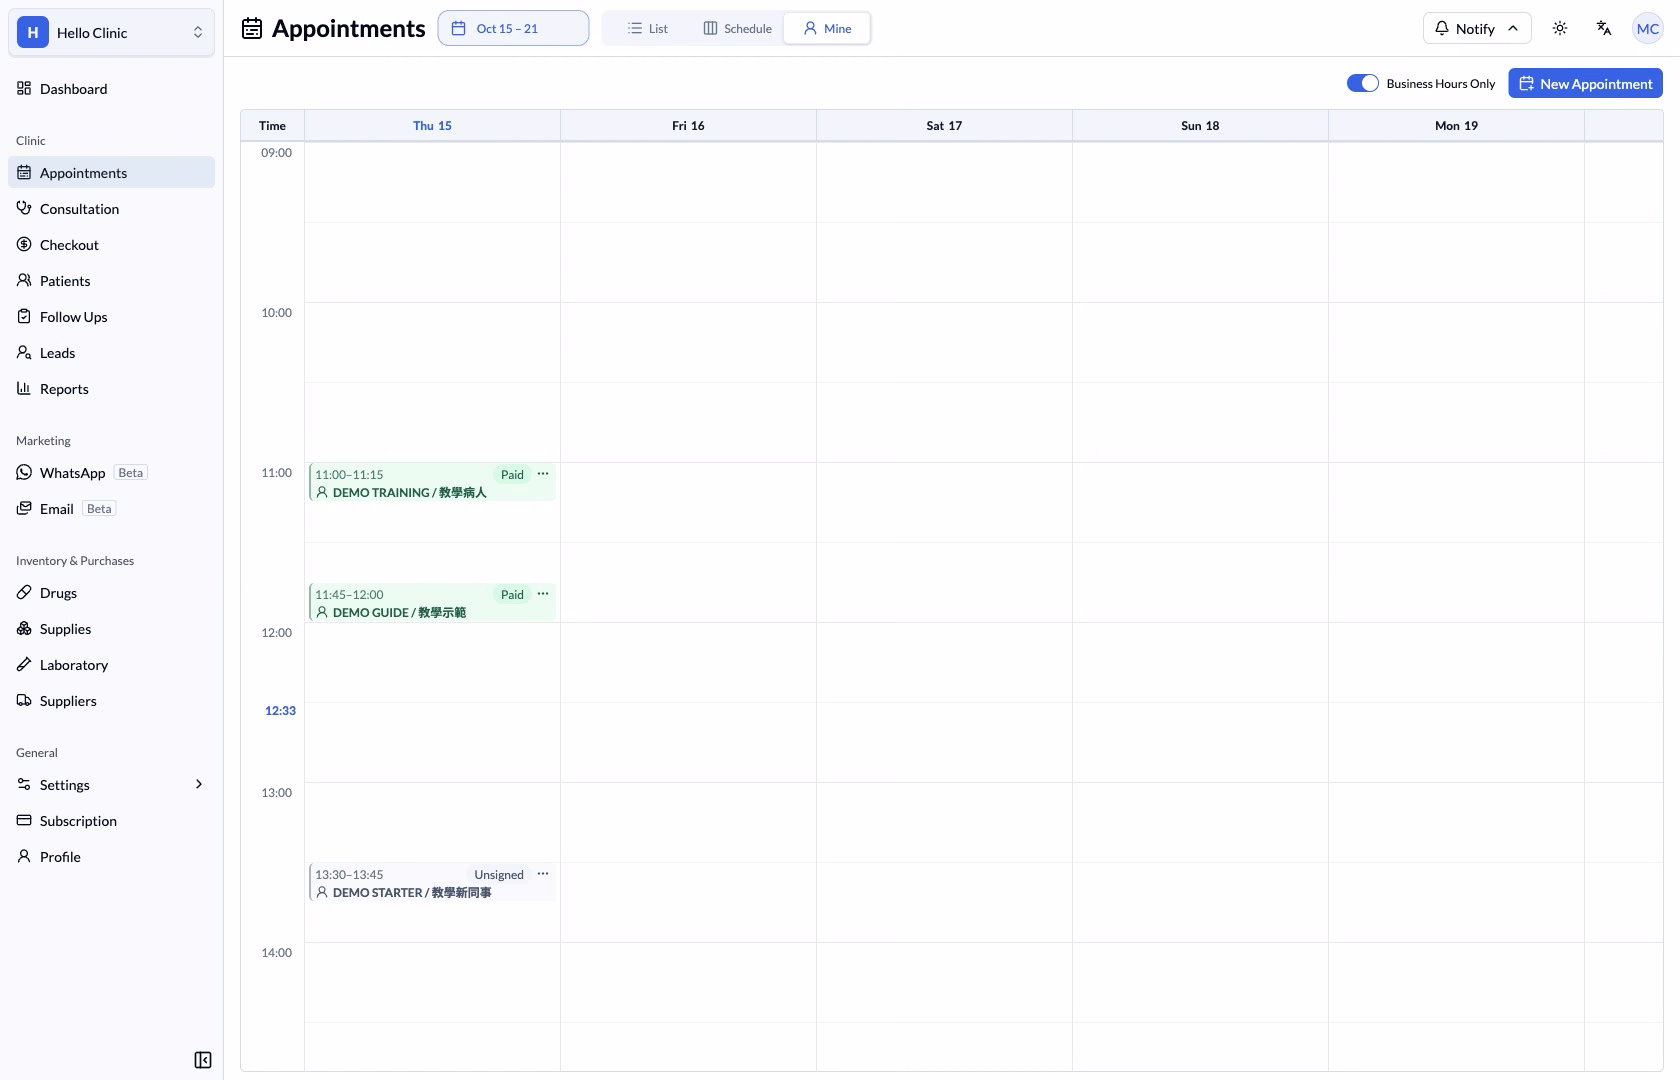Viewport: 1680px width, 1080px height.
Task: Select the Mine view tab
Action: click(x=827, y=28)
